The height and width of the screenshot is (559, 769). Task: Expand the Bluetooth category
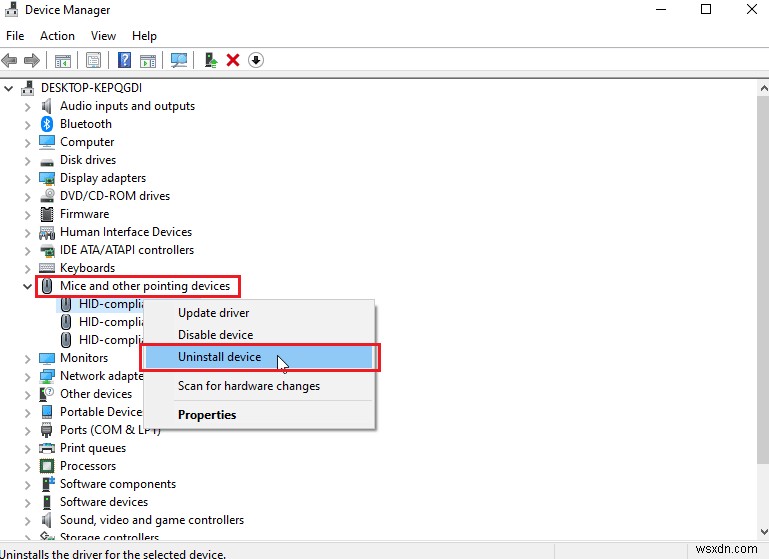click(27, 125)
